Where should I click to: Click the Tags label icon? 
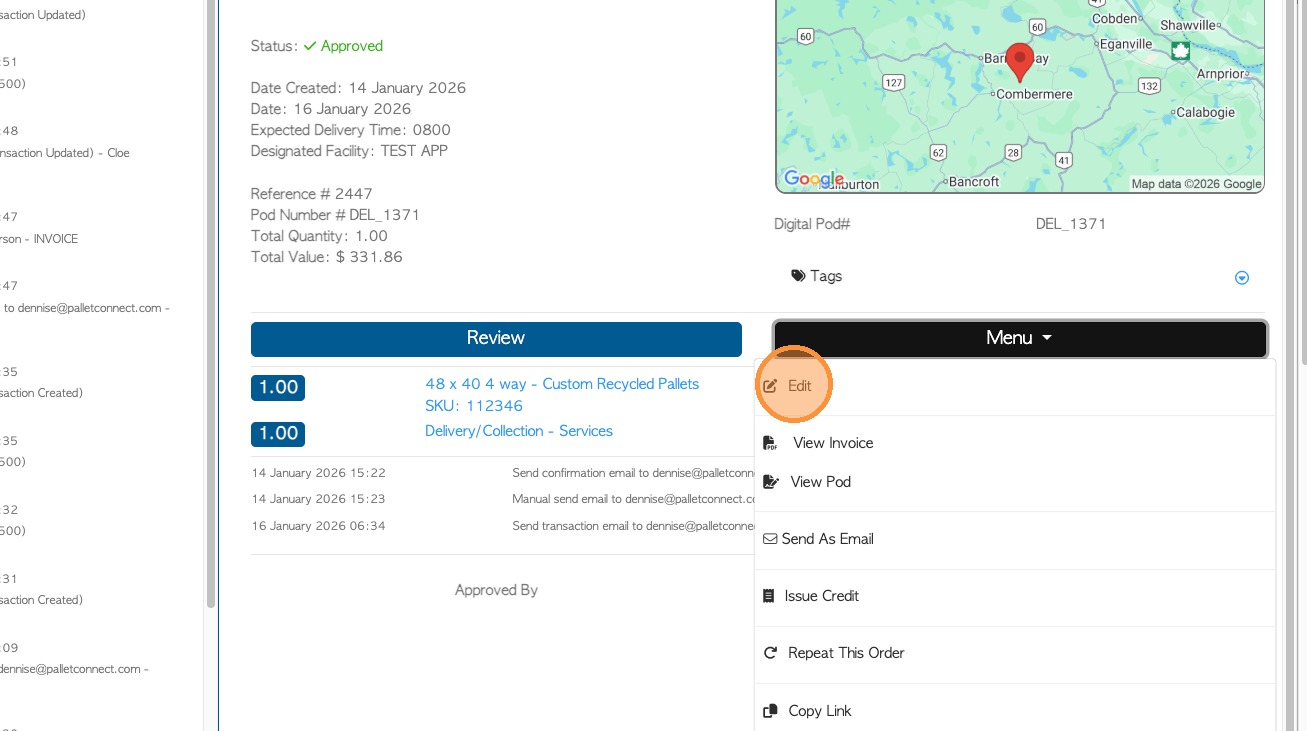[x=798, y=276]
